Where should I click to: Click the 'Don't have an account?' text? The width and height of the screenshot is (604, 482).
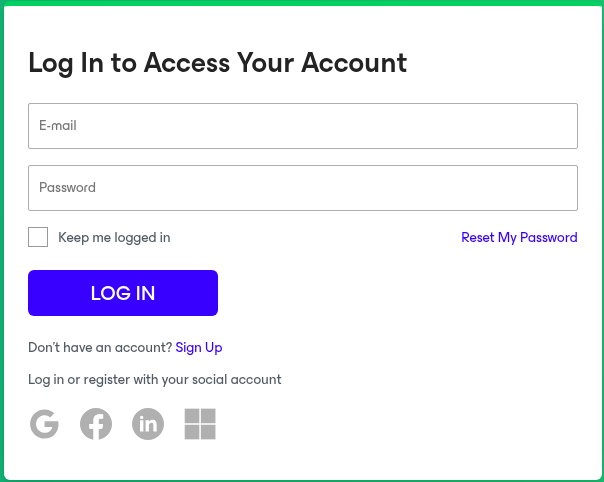100,348
